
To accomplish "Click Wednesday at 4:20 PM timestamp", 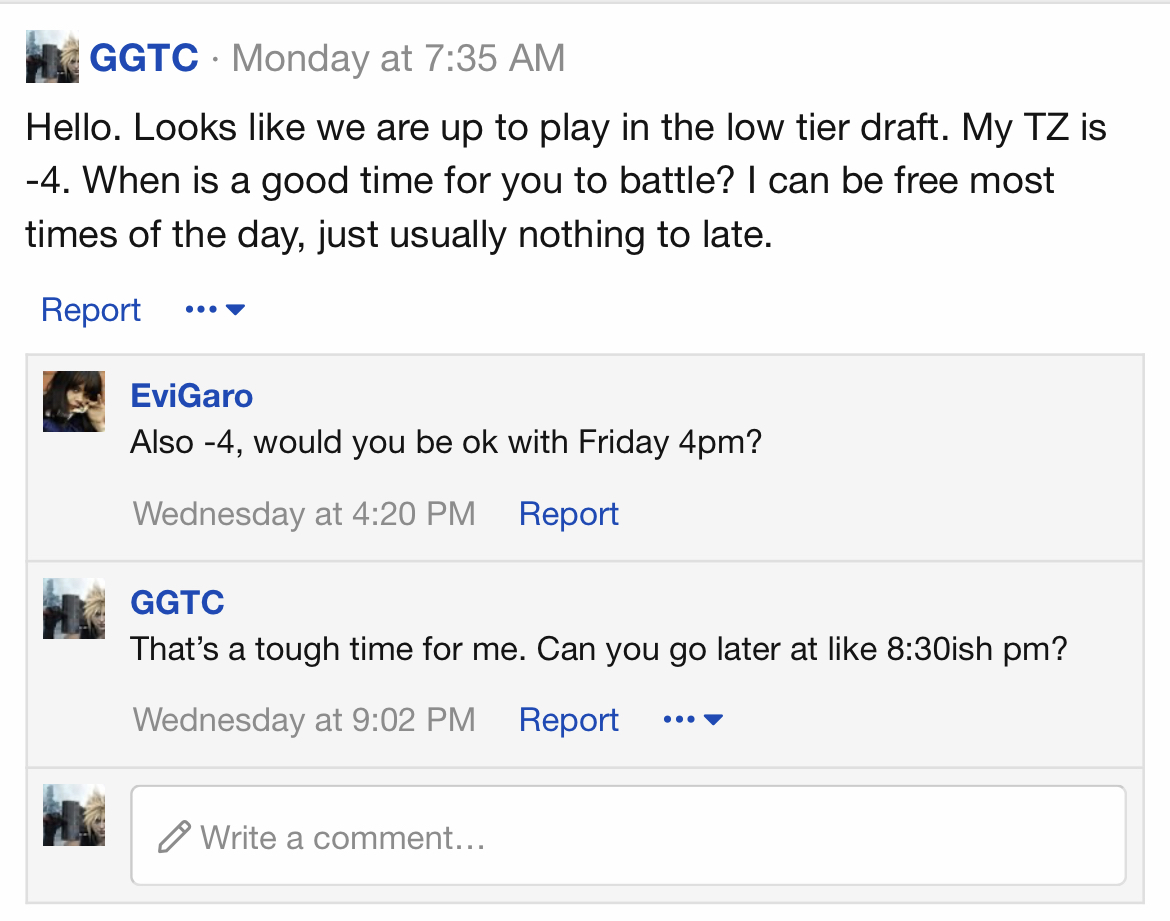I will [304, 514].
